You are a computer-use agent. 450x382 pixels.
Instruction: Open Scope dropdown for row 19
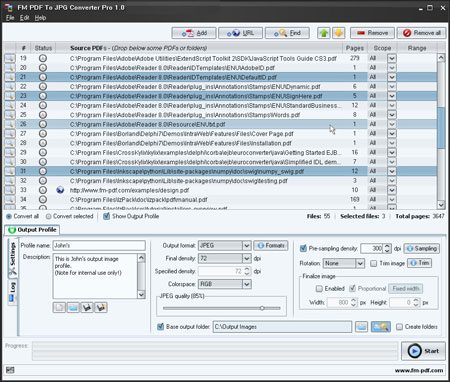(x=392, y=58)
